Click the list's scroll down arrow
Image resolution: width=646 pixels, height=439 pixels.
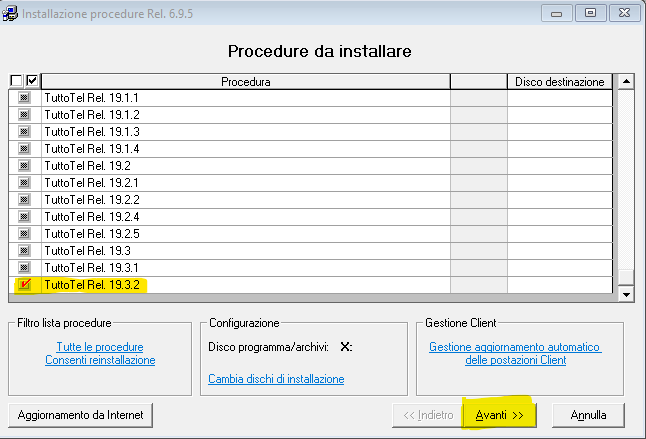[626, 294]
